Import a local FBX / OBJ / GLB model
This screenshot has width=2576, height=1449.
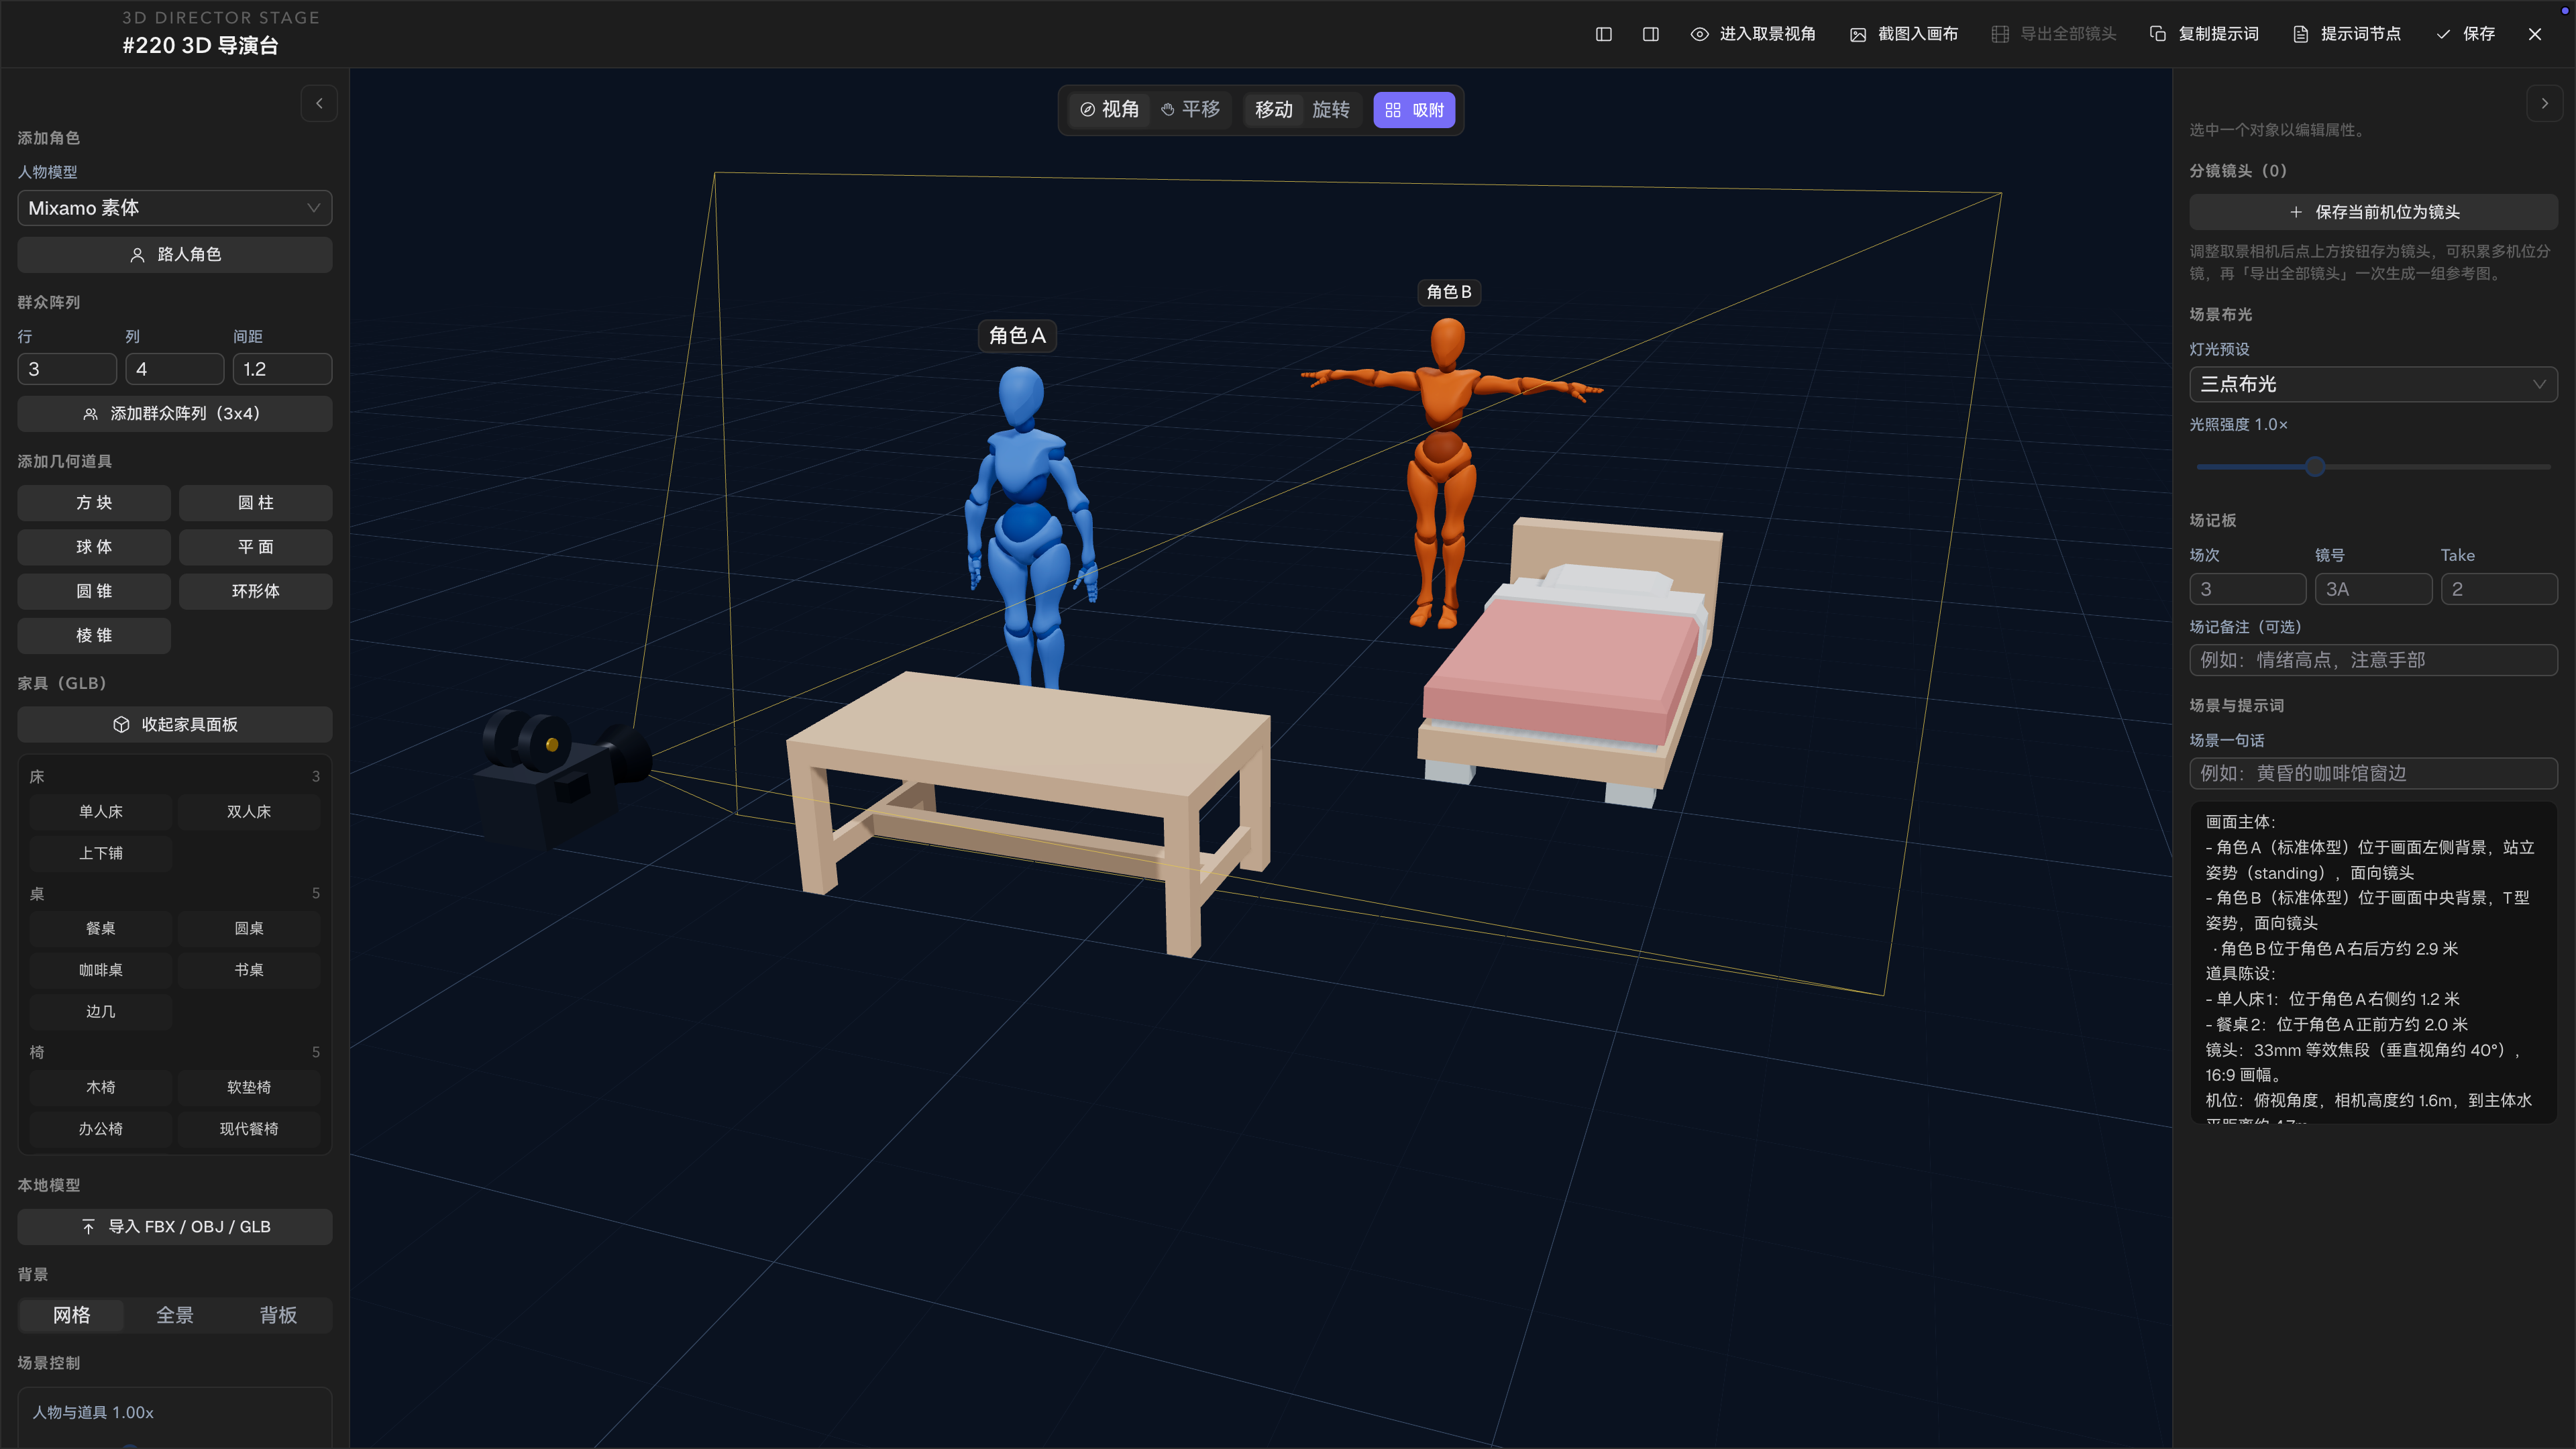click(174, 1226)
